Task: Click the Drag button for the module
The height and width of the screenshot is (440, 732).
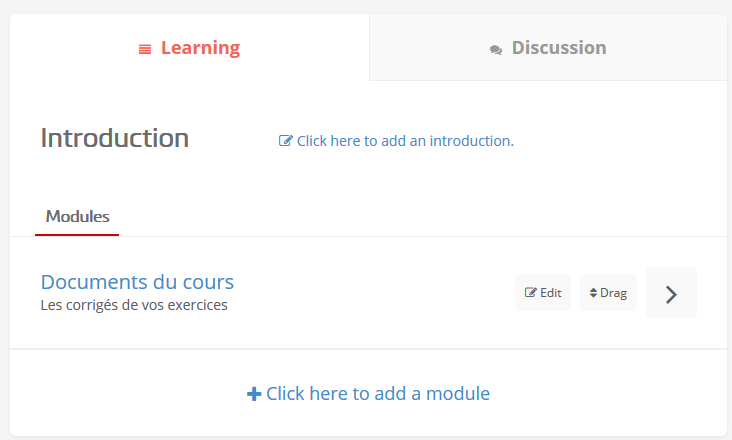Action: click(608, 293)
